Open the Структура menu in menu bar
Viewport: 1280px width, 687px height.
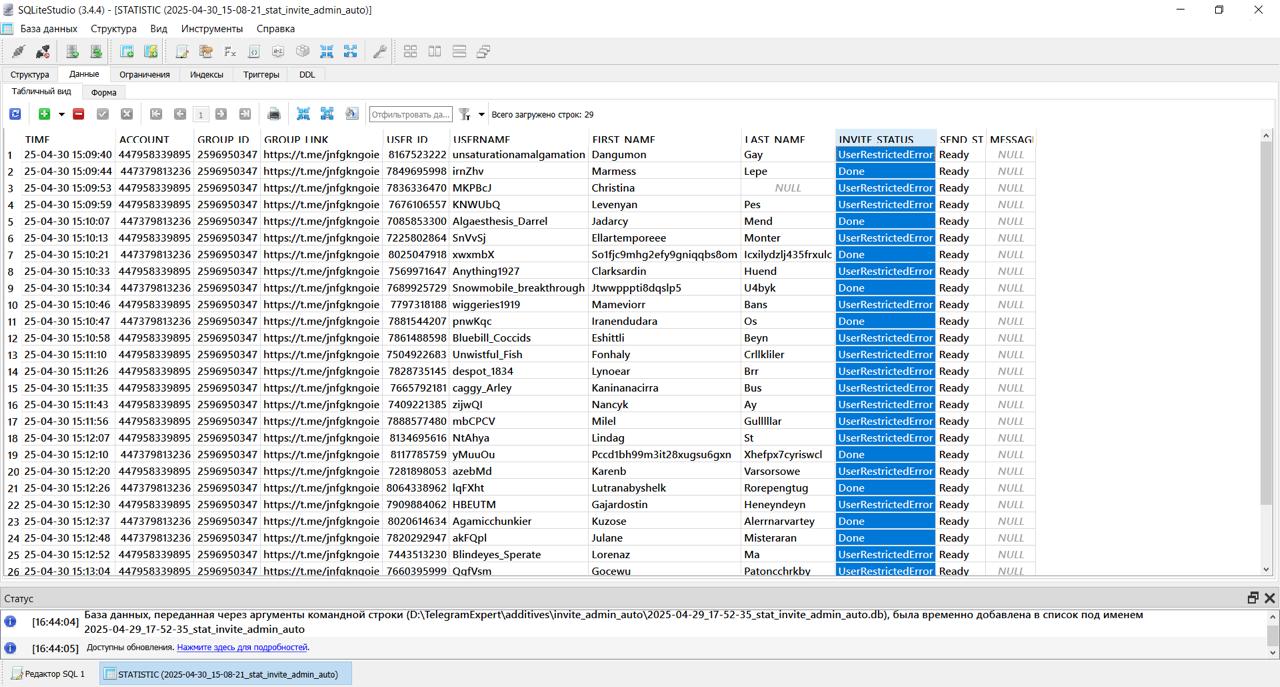click(x=113, y=29)
